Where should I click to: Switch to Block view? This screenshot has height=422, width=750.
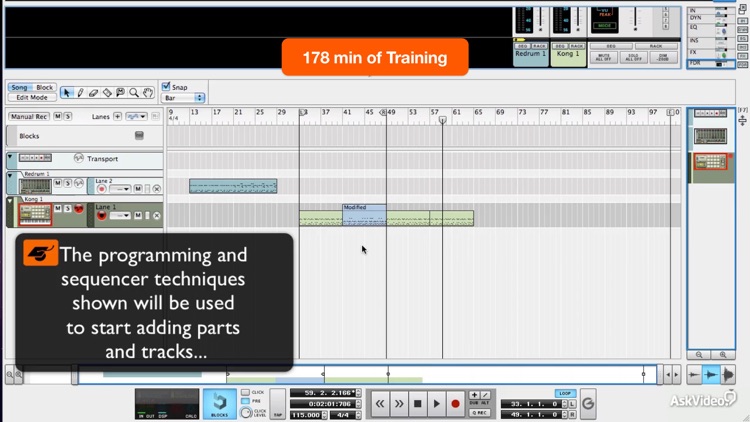coord(44,88)
